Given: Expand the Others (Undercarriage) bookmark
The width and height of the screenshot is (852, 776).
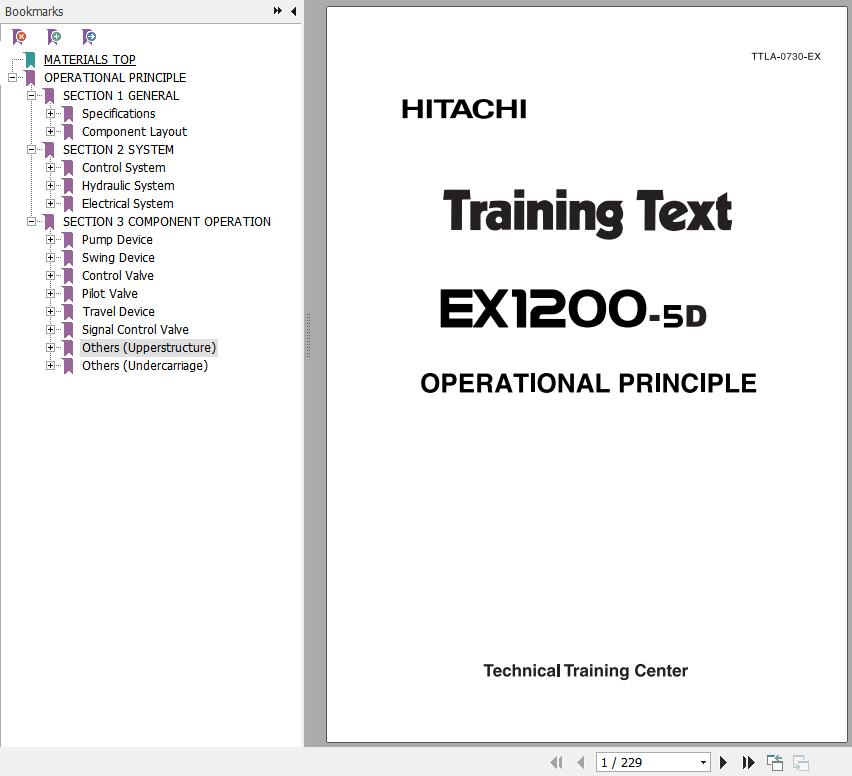Looking at the screenshot, I should coord(51,366).
